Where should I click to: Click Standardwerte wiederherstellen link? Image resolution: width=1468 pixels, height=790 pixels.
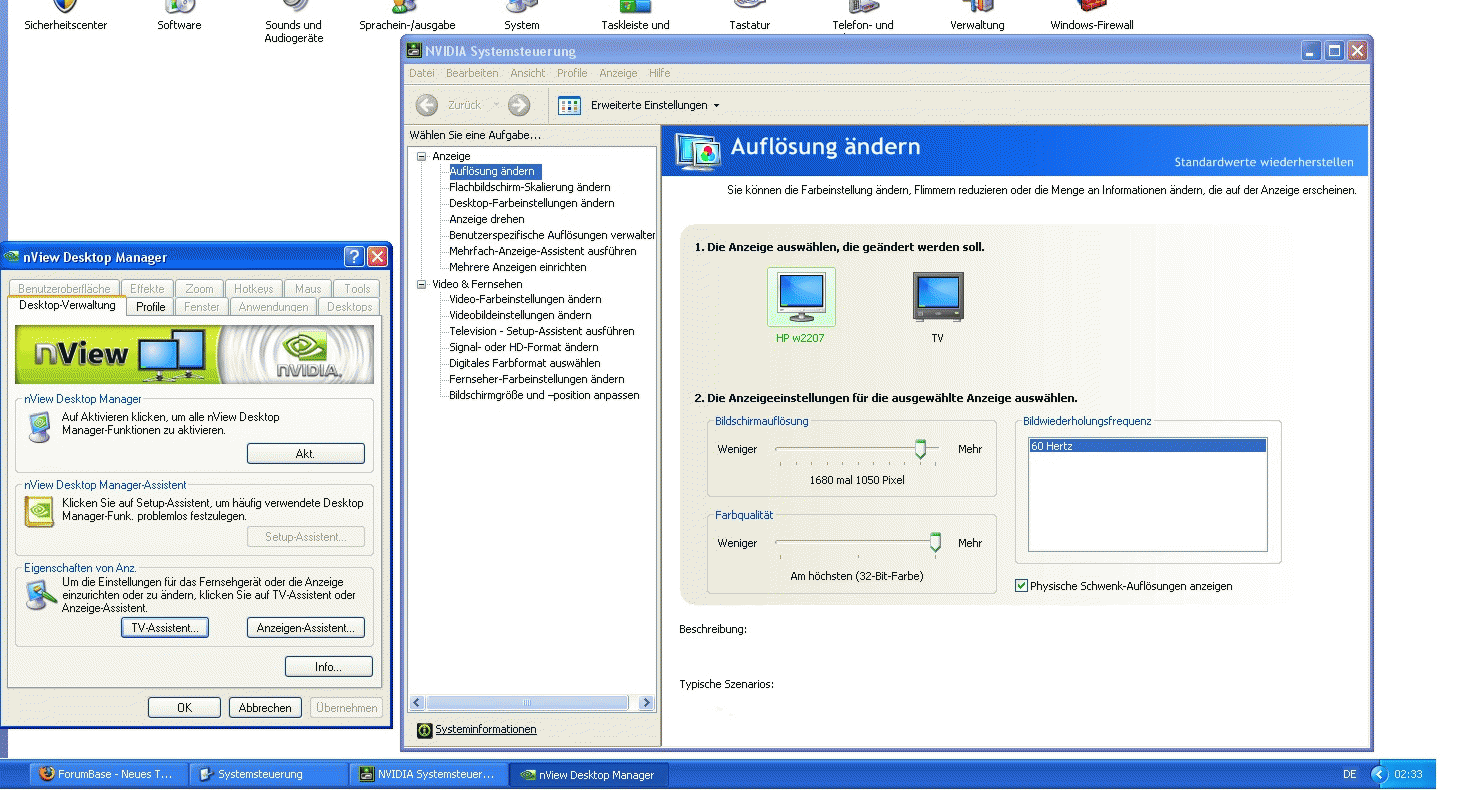[1263, 162]
